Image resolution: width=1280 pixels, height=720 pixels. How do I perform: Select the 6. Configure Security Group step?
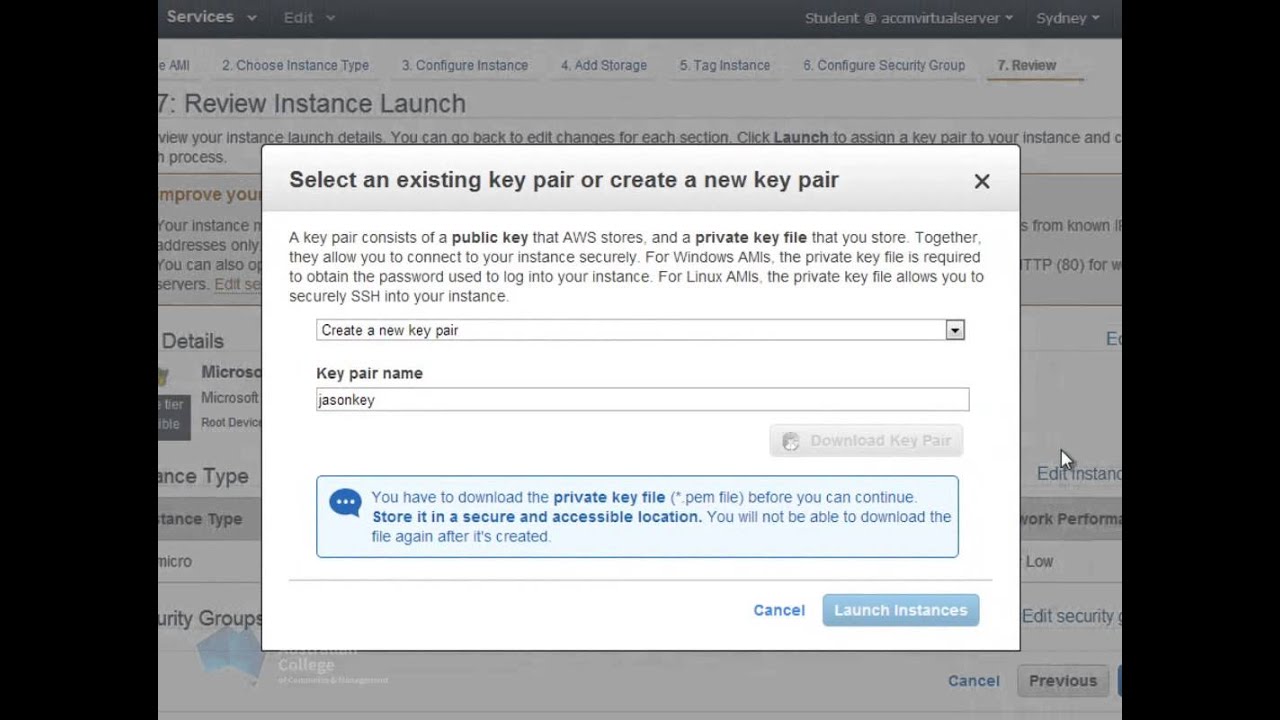coord(884,65)
